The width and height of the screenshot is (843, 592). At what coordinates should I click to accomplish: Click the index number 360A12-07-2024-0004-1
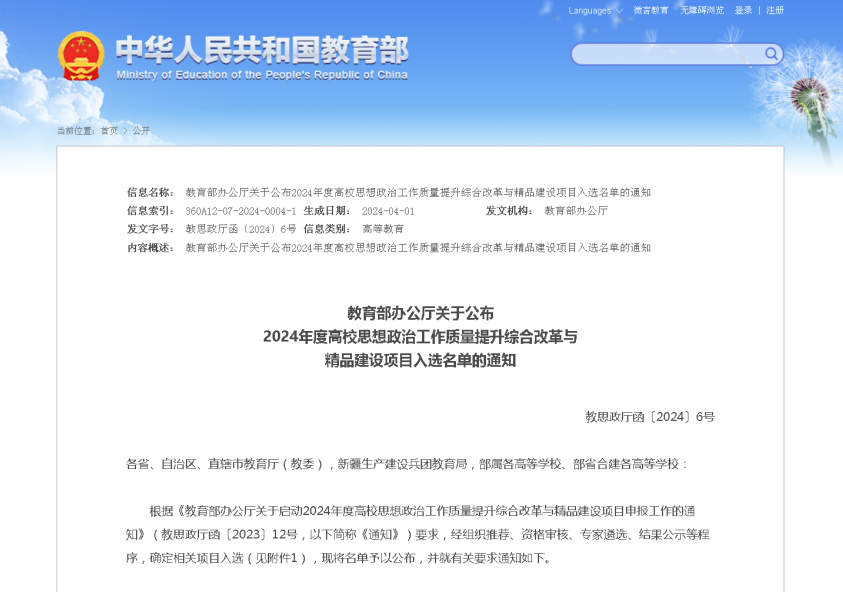[x=240, y=211]
